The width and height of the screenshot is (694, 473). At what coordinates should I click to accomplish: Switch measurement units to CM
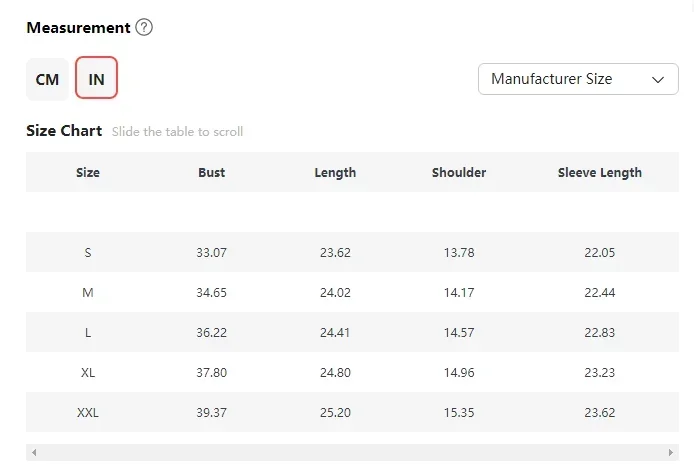click(x=47, y=79)
